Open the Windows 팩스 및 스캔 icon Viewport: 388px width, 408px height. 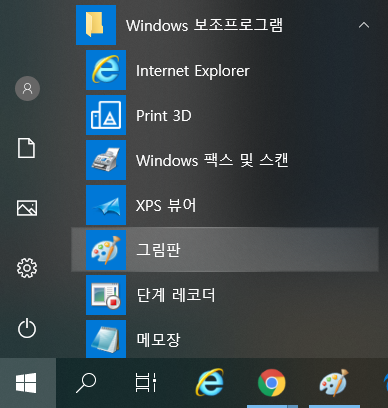(x=106, y=160)
